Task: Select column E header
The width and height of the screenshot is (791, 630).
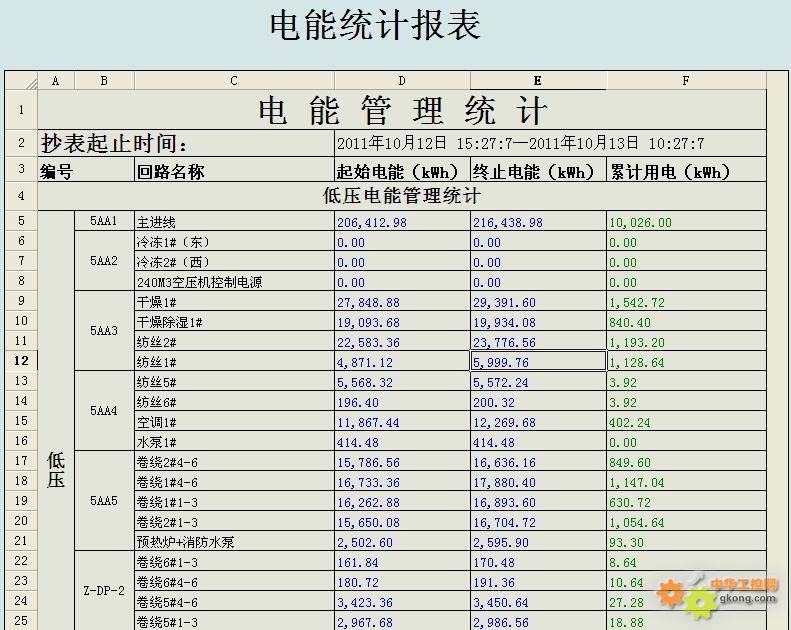Action: [x=538, y=81]
